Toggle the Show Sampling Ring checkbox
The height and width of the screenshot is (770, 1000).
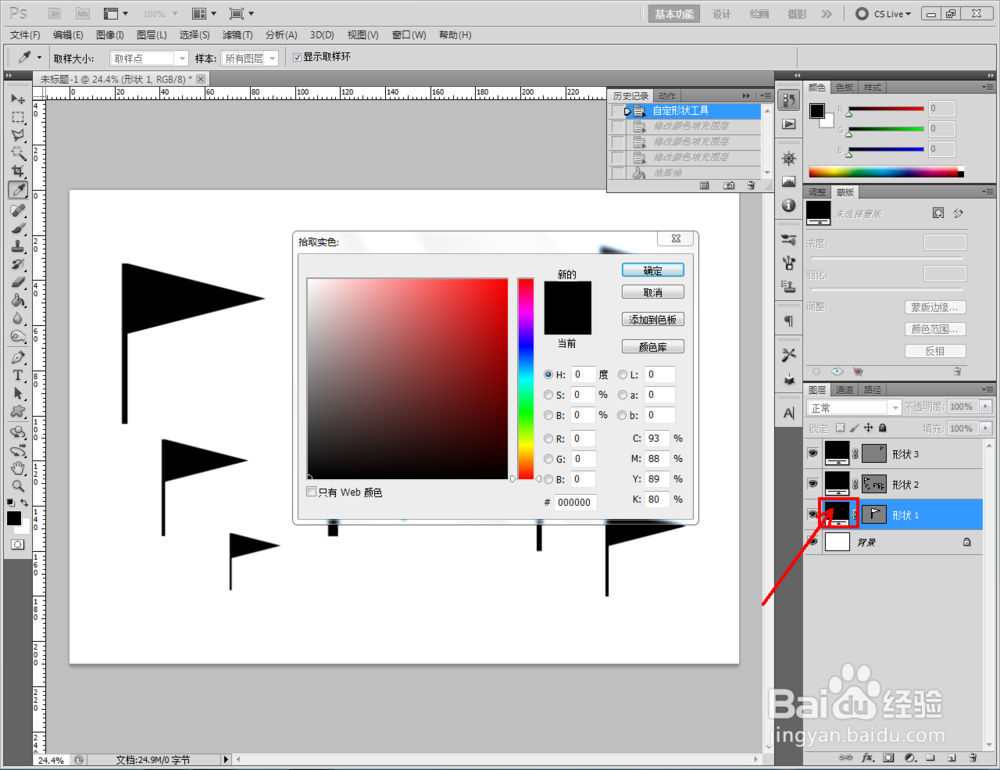pos(297,57)
